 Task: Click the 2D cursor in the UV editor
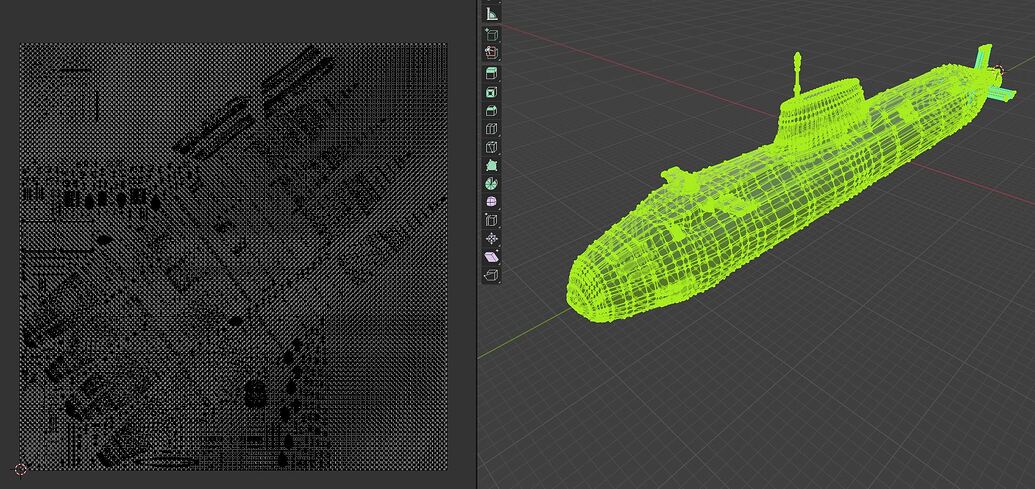pyautogui.click(x=20, y=469)
